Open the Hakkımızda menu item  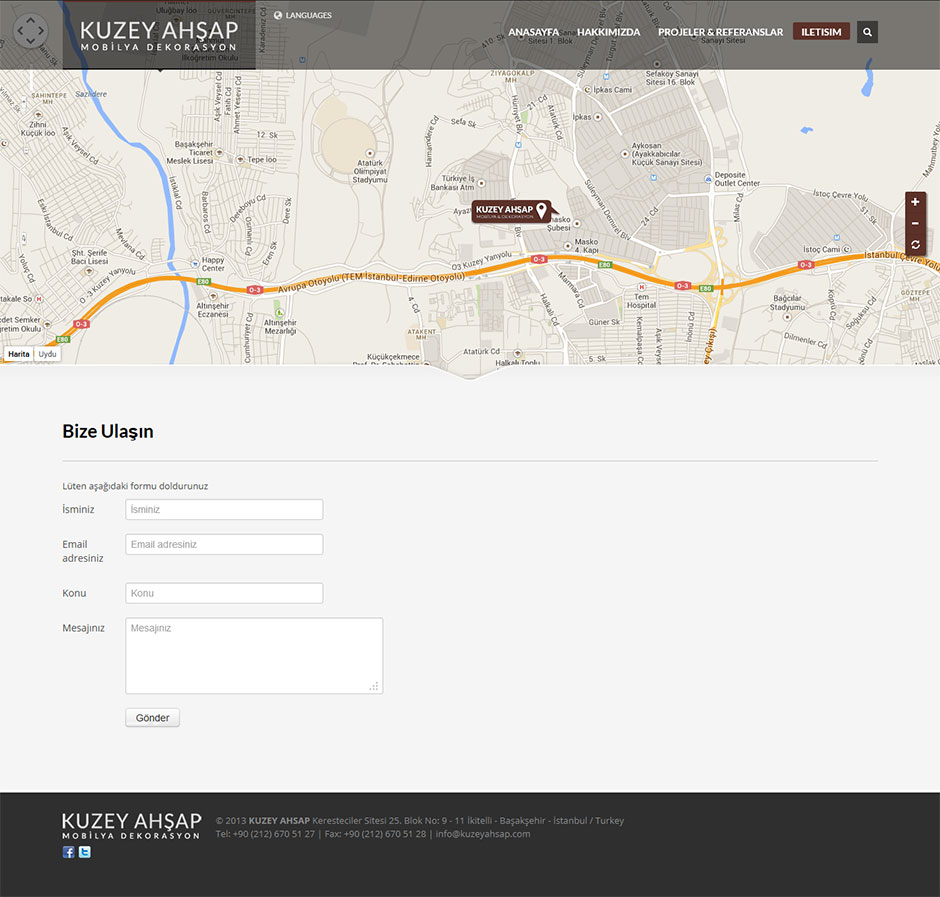[x=608, y=32]
